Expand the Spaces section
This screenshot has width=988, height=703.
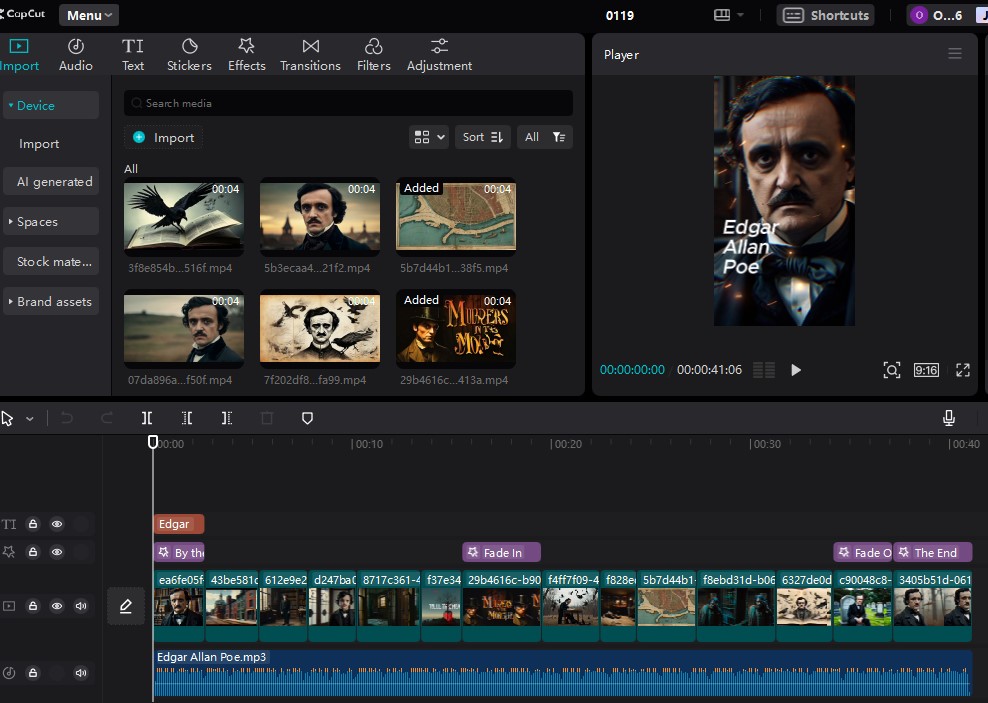(x=51, y=222)
